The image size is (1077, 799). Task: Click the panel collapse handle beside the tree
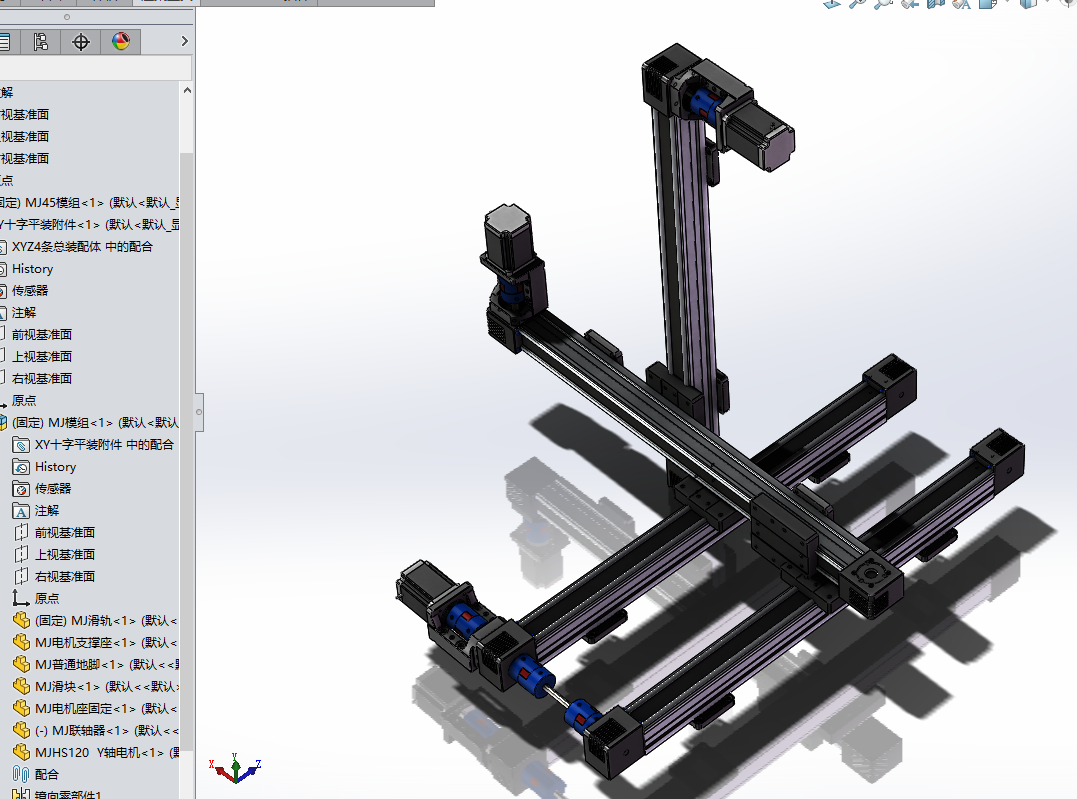tap(199, 412)
